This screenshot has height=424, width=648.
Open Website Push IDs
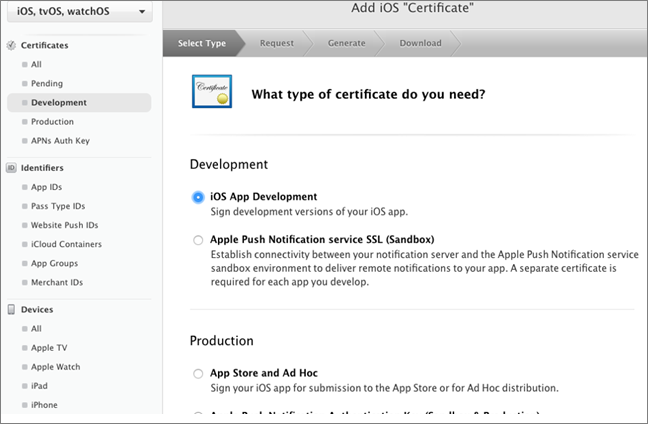click(x=64, y=225)
